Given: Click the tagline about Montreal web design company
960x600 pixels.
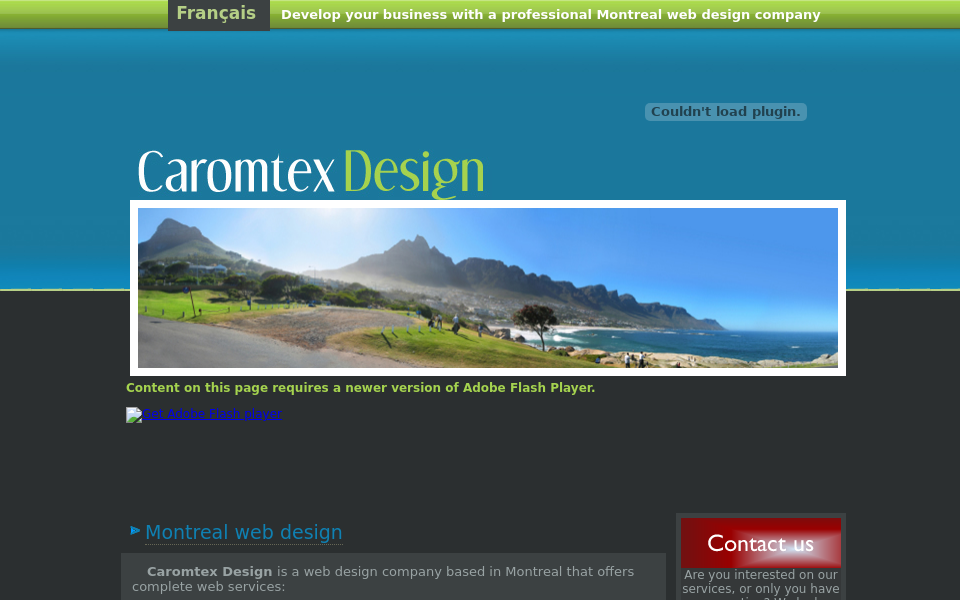Looking at the screenshot, I should point(551,14).
